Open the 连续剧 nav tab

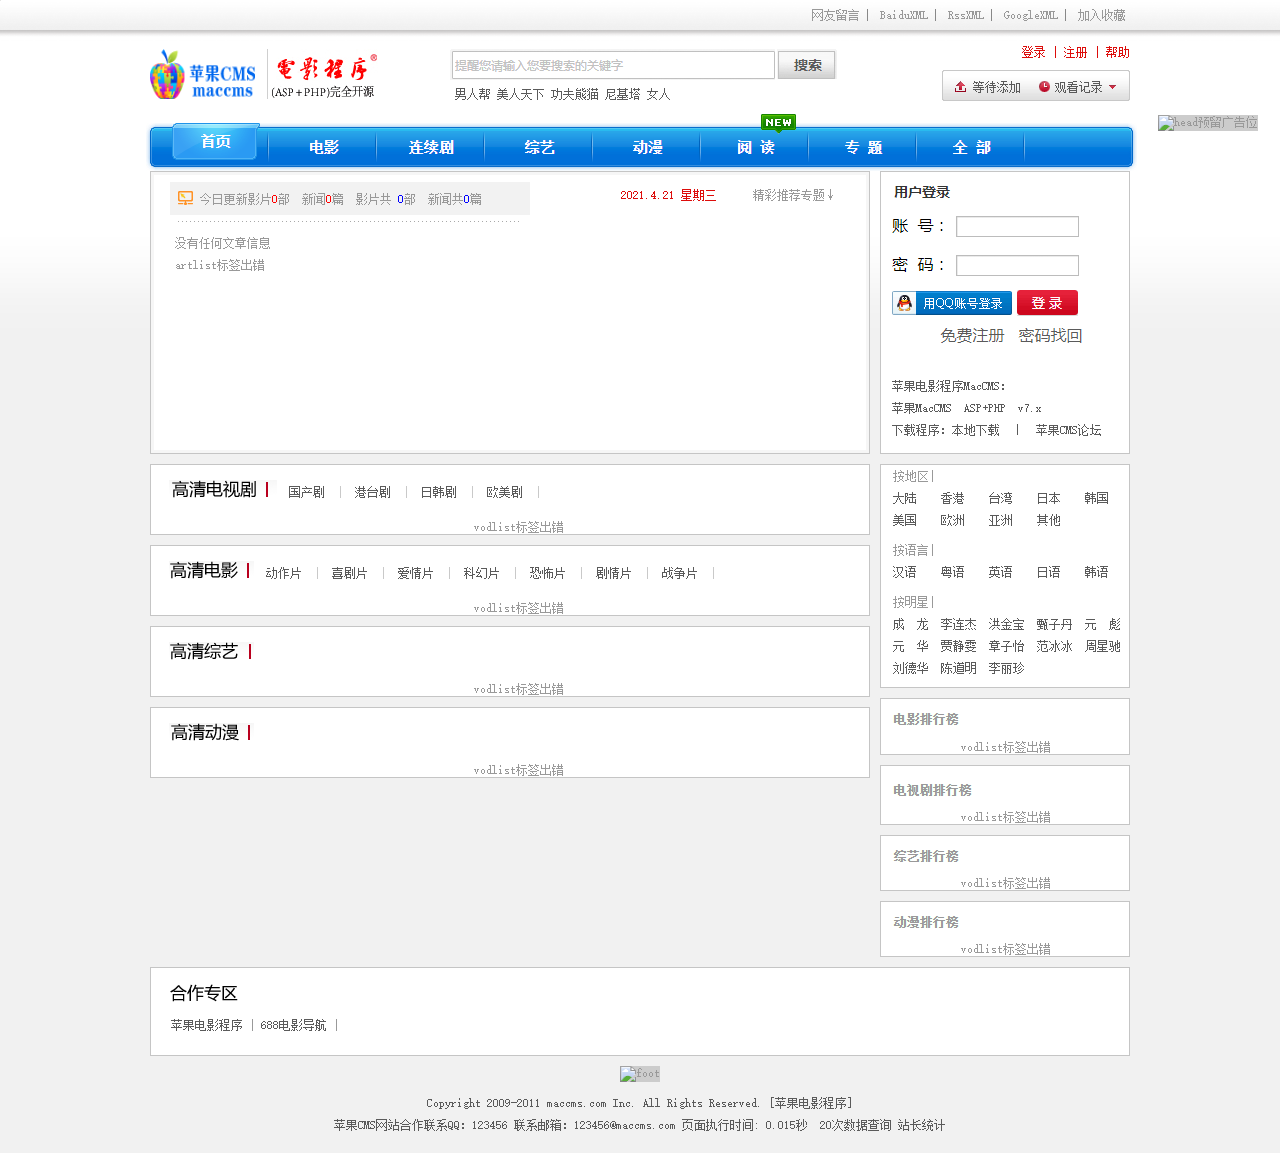431,147
